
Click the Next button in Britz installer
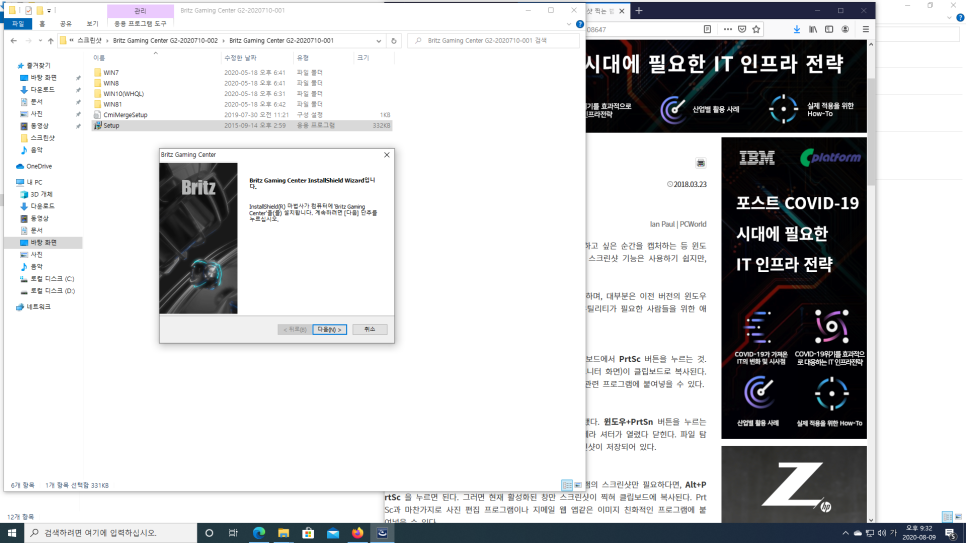click(330, 330)
